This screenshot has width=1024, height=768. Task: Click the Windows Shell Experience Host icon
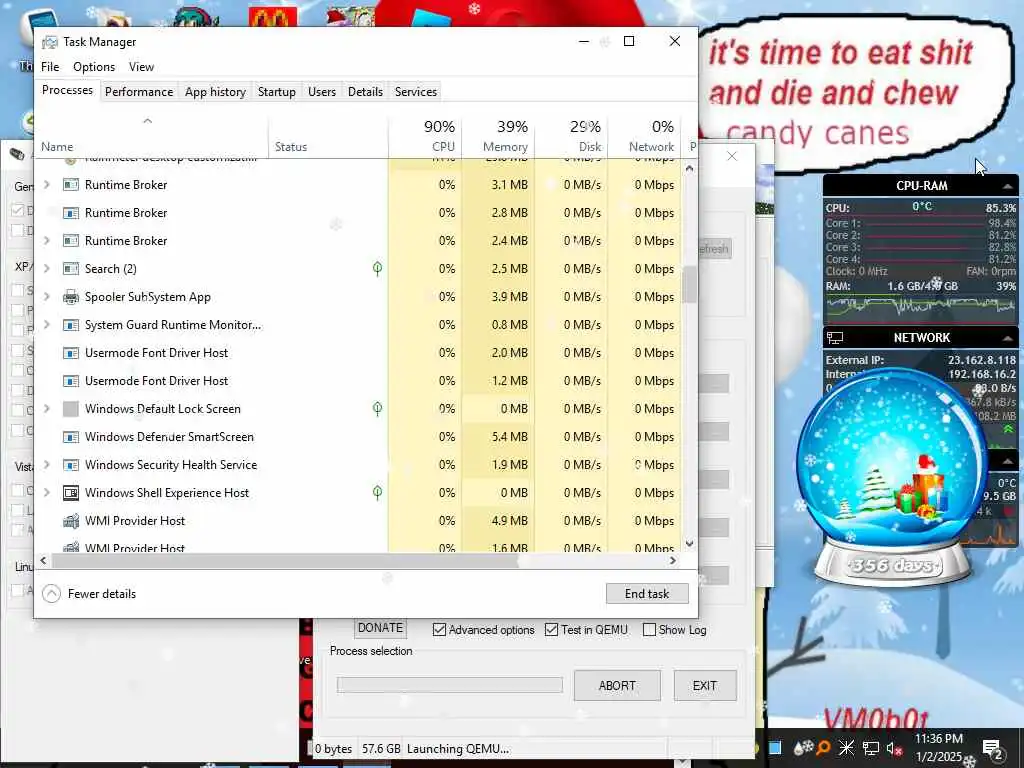coord(71,493)
